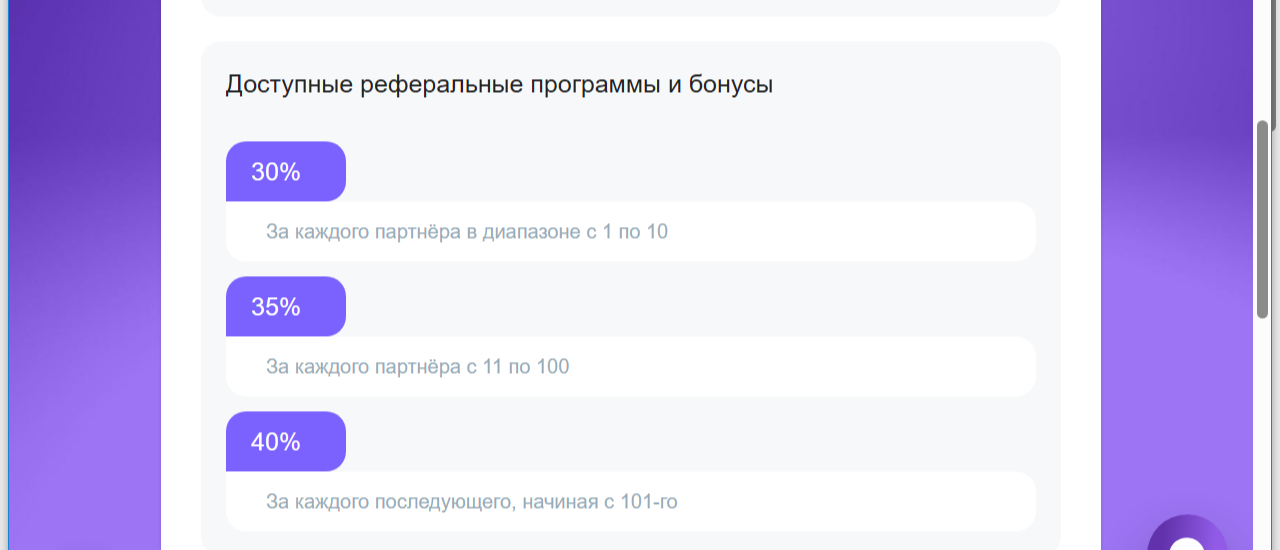Click the 40% referral bonus badge

[285, 442]
